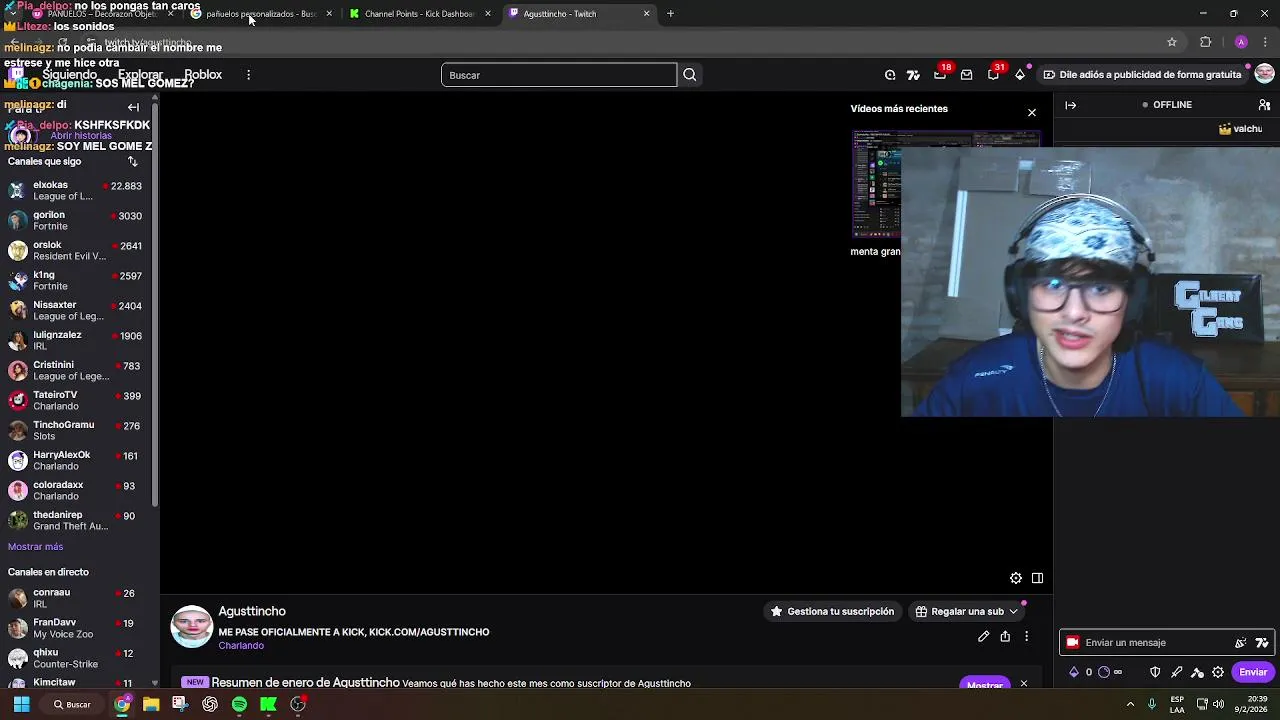Bookmark the page with the star icon
Viewport: 1280px width, 720px height.
tap(1172, 42)
